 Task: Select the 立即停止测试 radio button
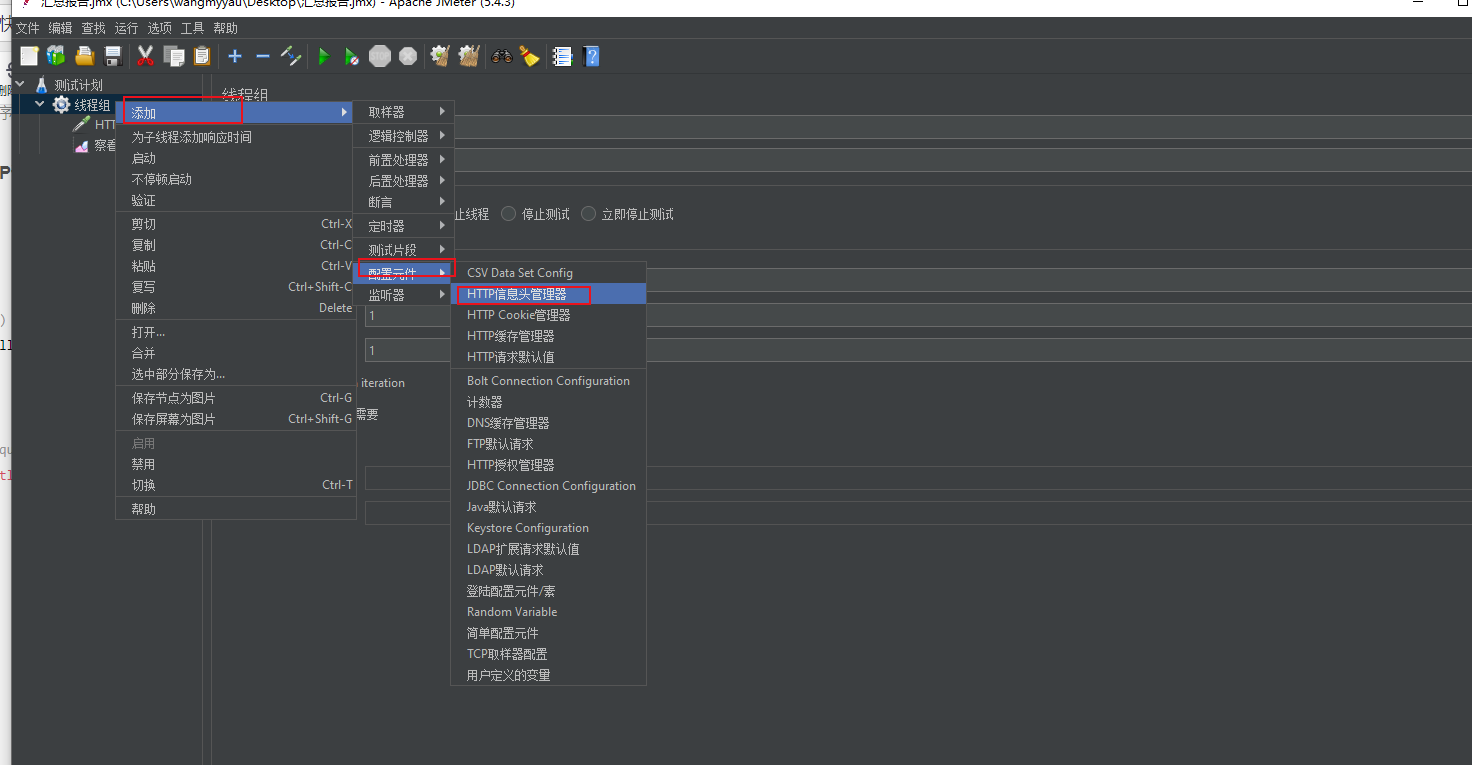coord(588,214)
